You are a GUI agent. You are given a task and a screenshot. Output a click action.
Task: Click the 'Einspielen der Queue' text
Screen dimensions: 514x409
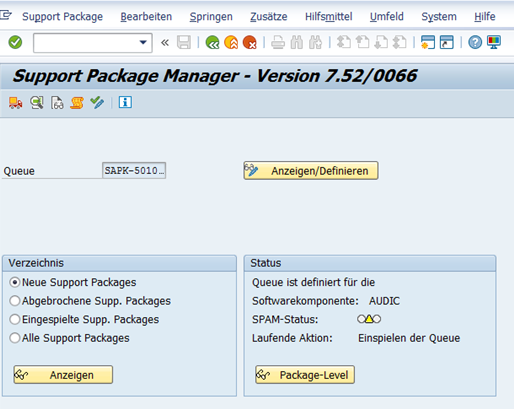click(x=409, y=338)
